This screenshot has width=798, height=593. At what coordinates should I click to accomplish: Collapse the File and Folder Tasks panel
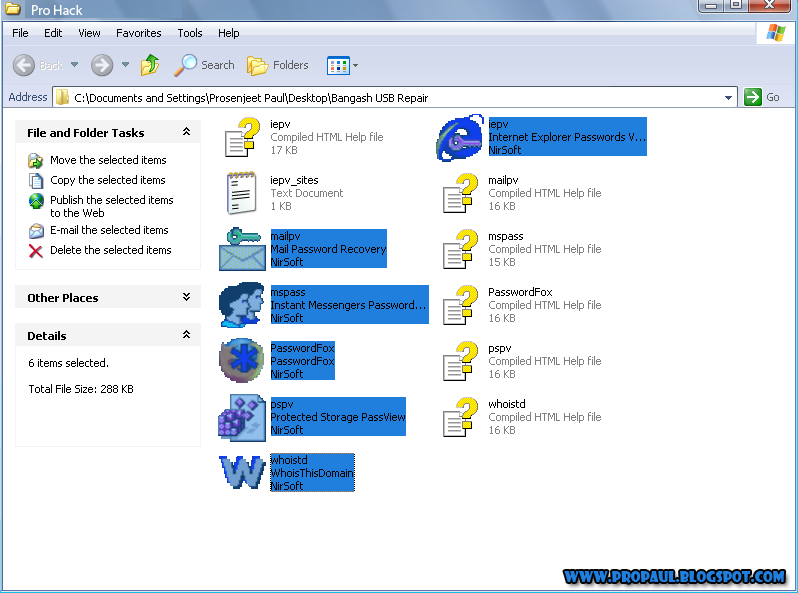[186, 132]
